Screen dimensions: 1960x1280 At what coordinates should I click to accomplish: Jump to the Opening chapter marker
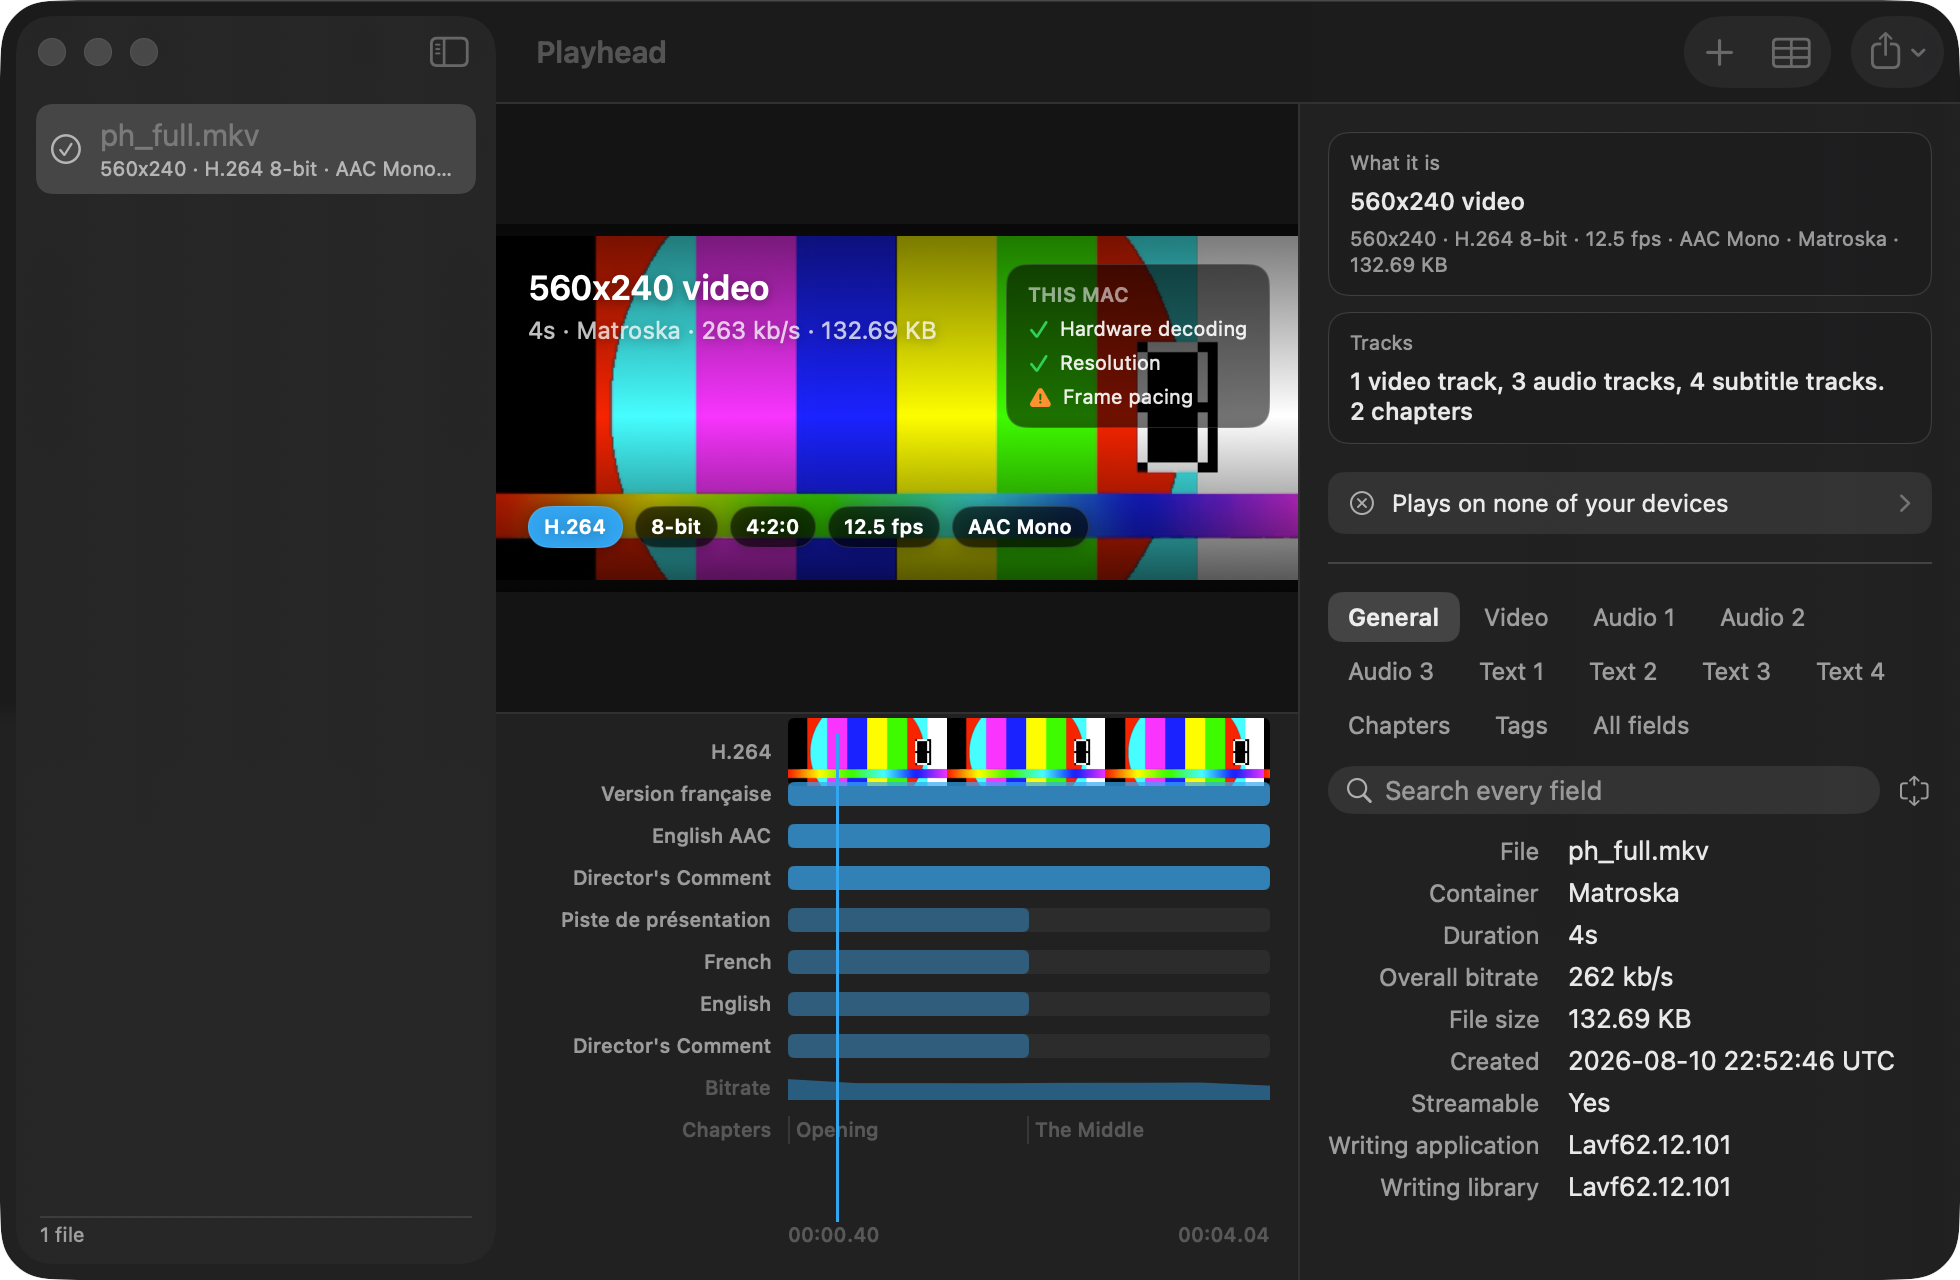(837, 1130)
